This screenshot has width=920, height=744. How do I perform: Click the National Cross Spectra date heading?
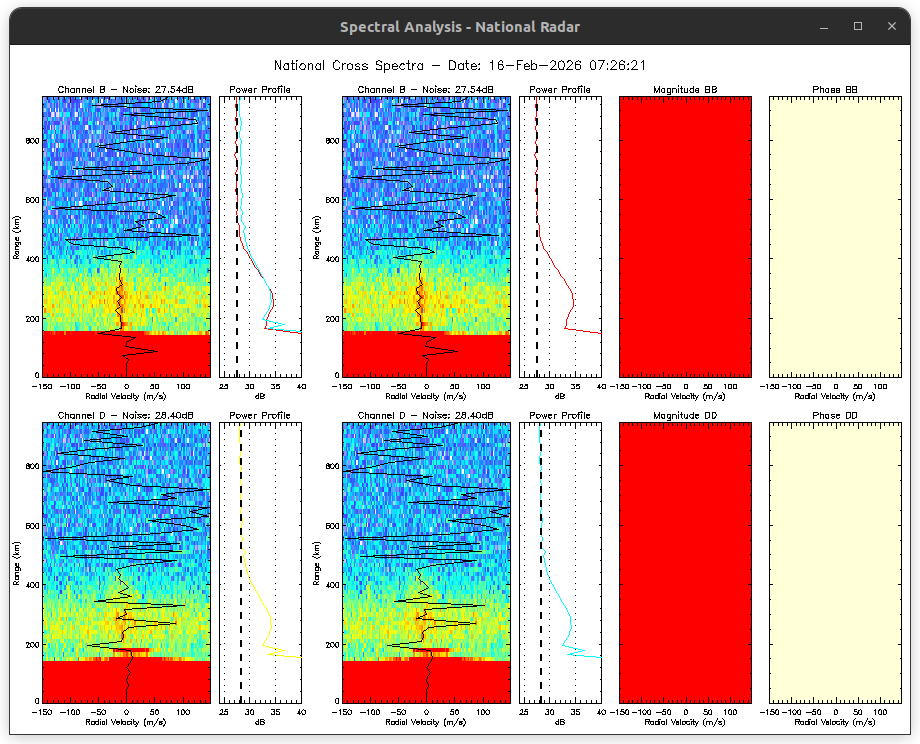[460, 66]
